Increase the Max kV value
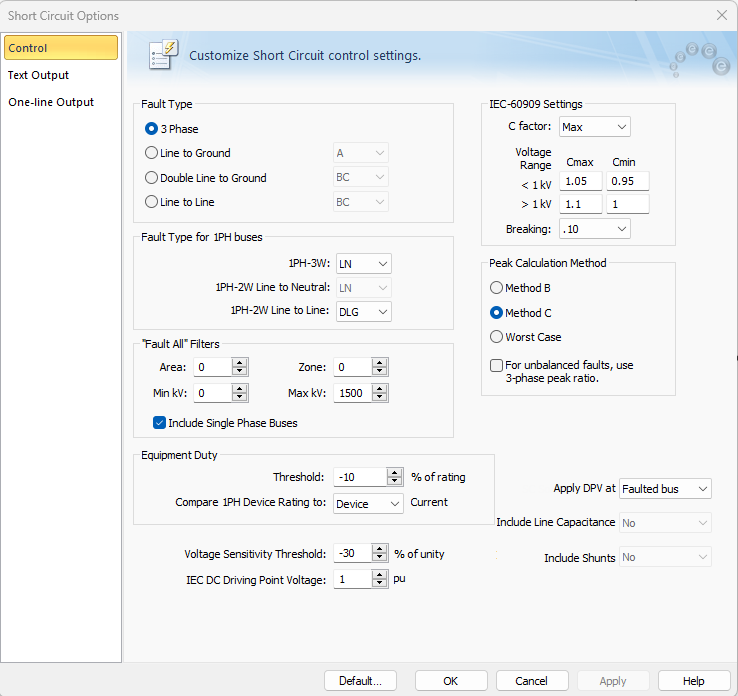This screenshot has width=738, height=696. point(379,388)
